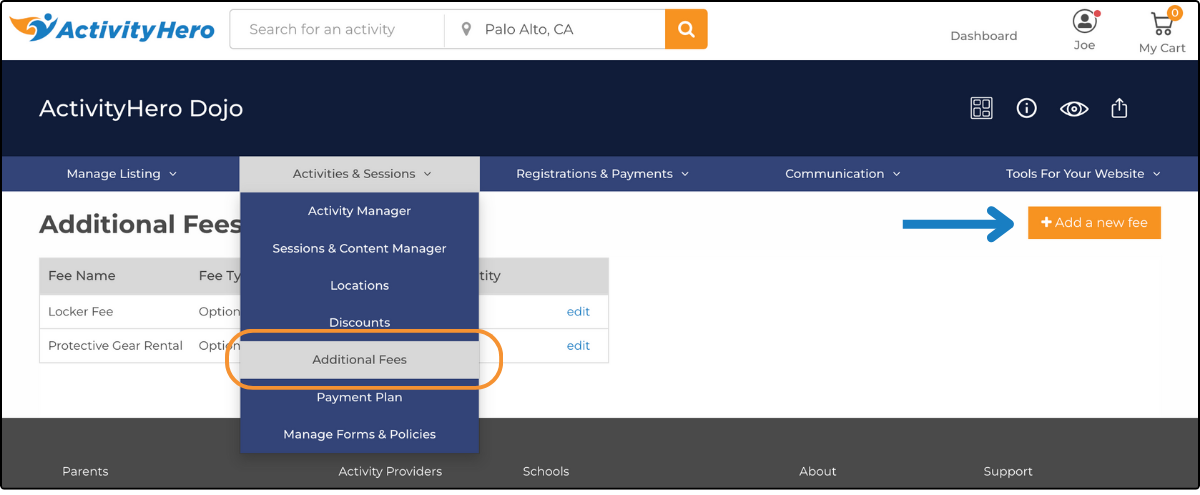This screenshot has height=495, width=1200.
Task: Click the Schools footer heading
Action: tap(546, 471)
